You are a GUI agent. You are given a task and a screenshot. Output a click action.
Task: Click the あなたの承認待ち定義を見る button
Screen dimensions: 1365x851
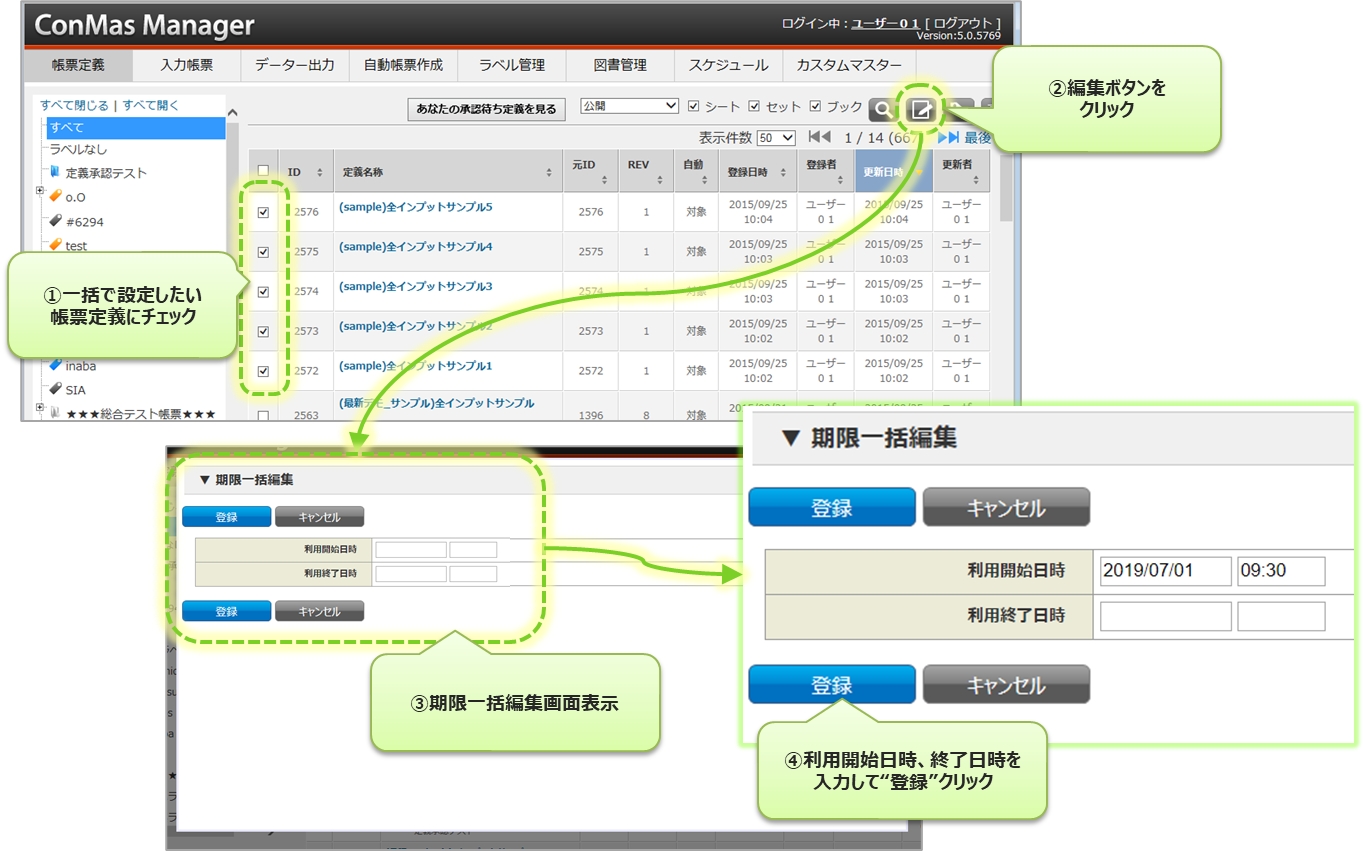coord(487,109)
